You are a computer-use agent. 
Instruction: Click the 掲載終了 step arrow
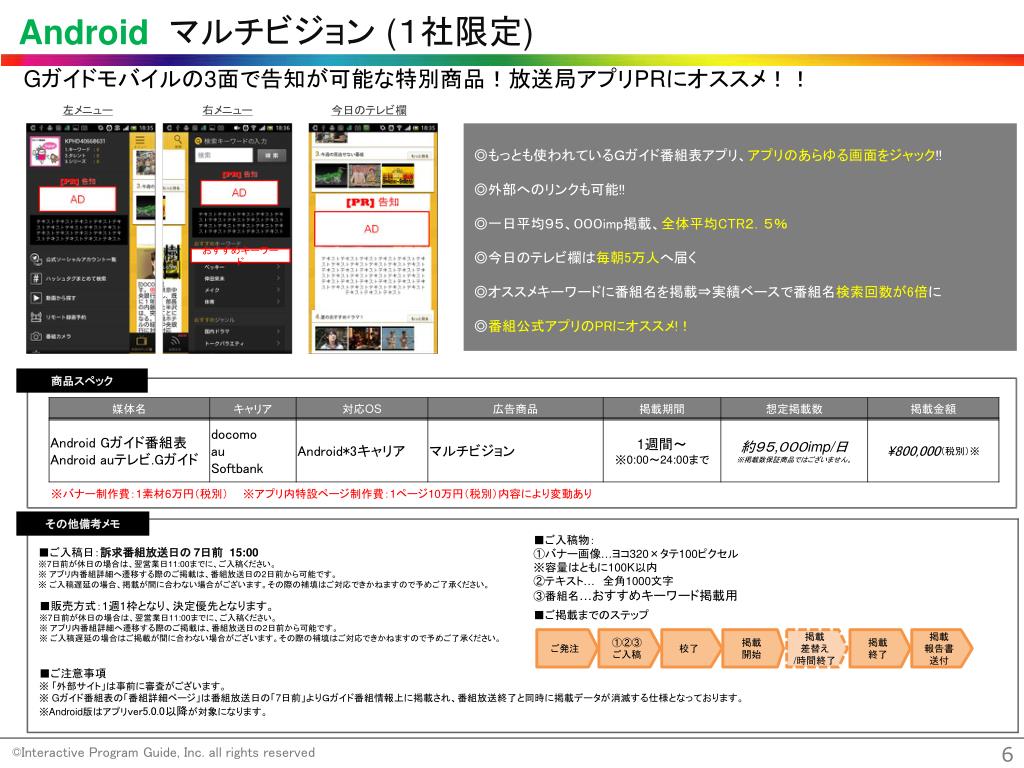point(878,648)
